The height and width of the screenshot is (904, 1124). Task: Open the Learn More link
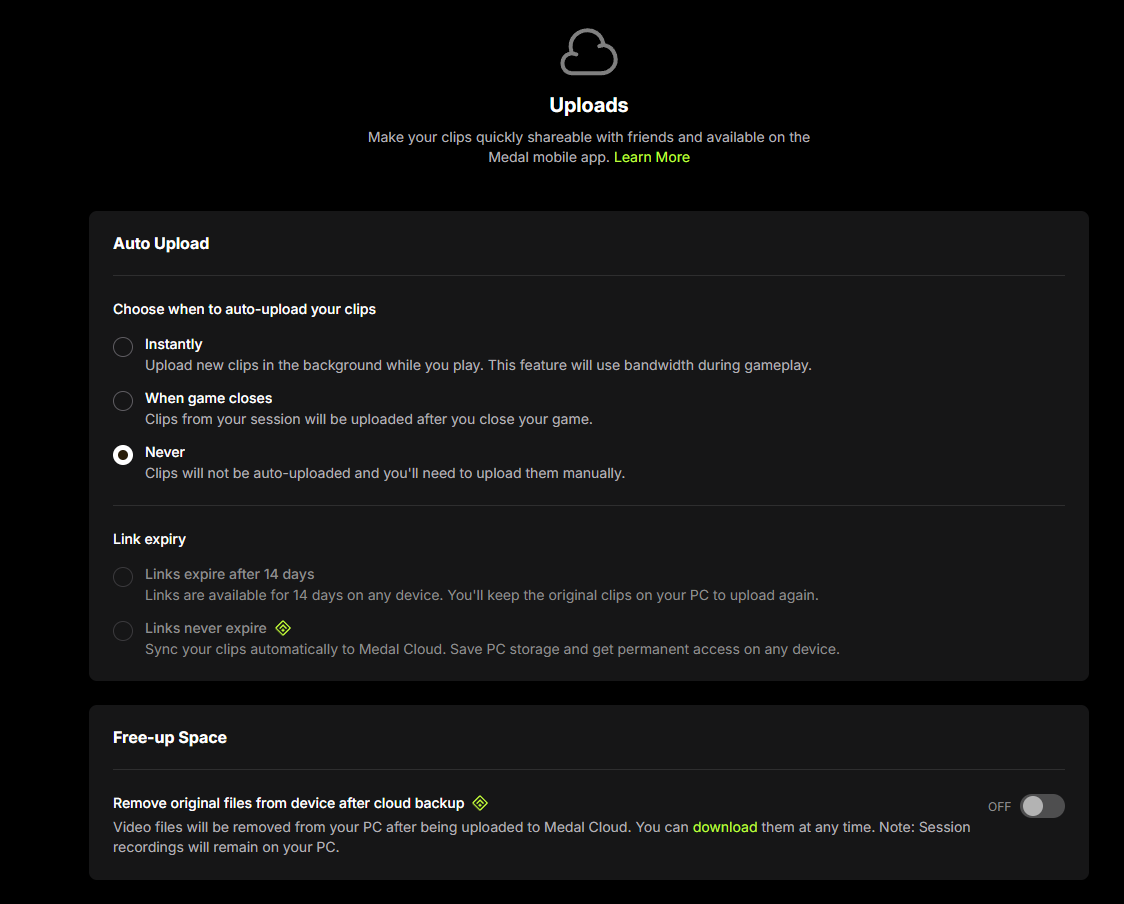tap(652, 157)
